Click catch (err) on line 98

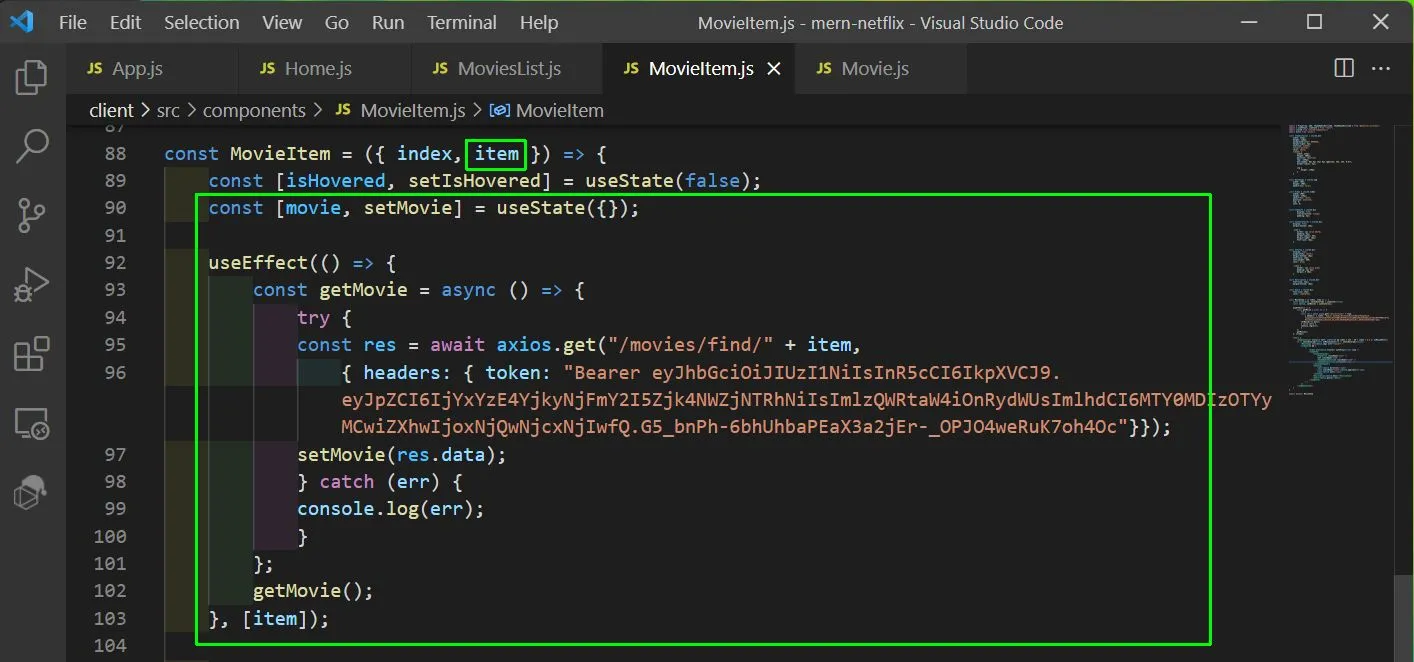(380, 482)
